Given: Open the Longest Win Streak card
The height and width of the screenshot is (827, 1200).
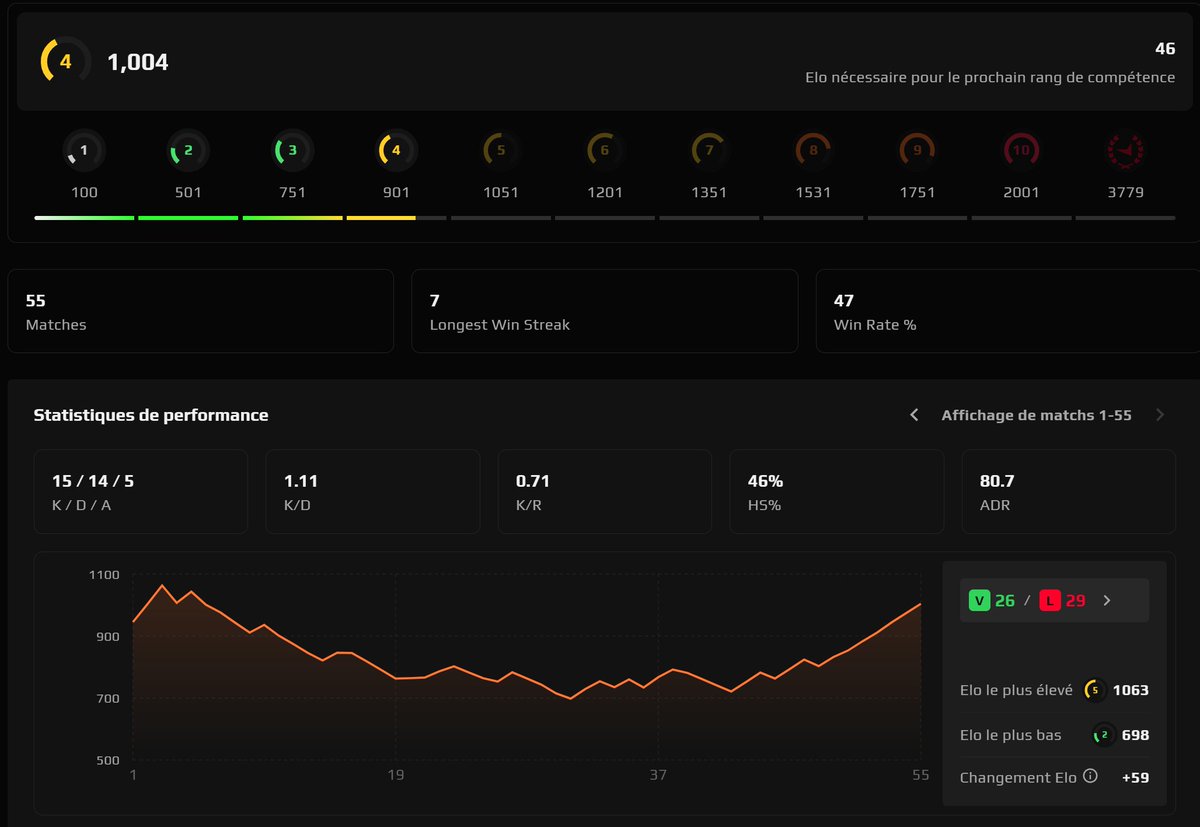Looking at the screenshot, I should [605, 311].
